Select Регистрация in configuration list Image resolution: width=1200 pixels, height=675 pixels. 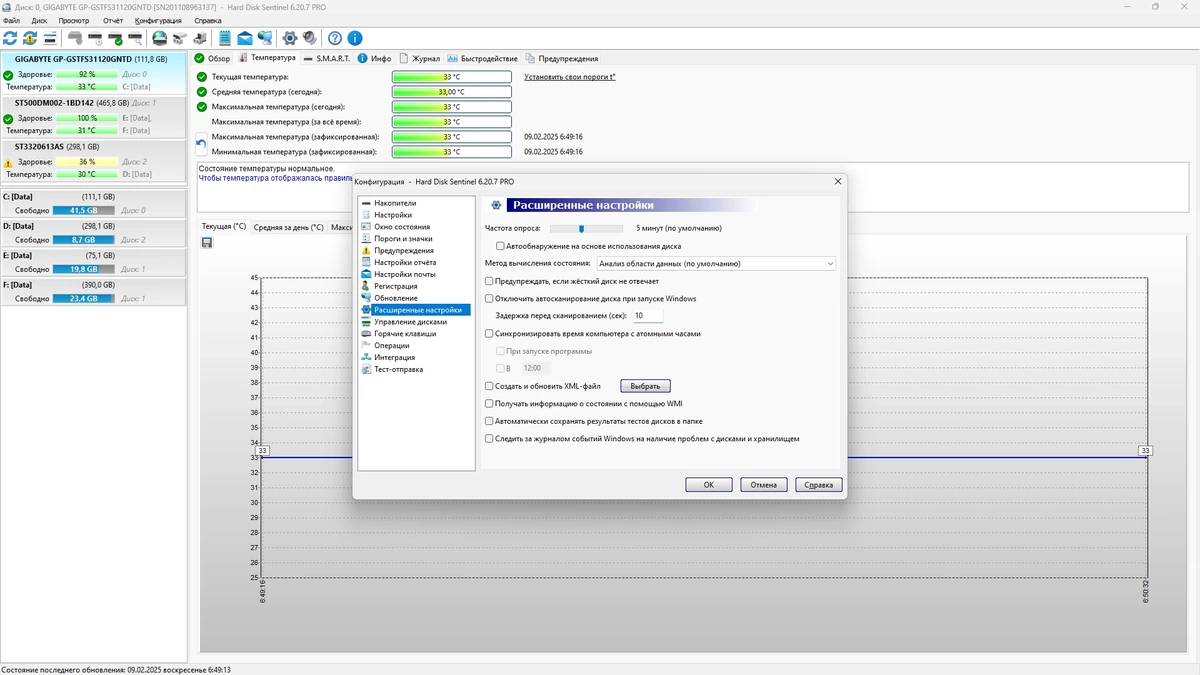(x=396, y=286)
